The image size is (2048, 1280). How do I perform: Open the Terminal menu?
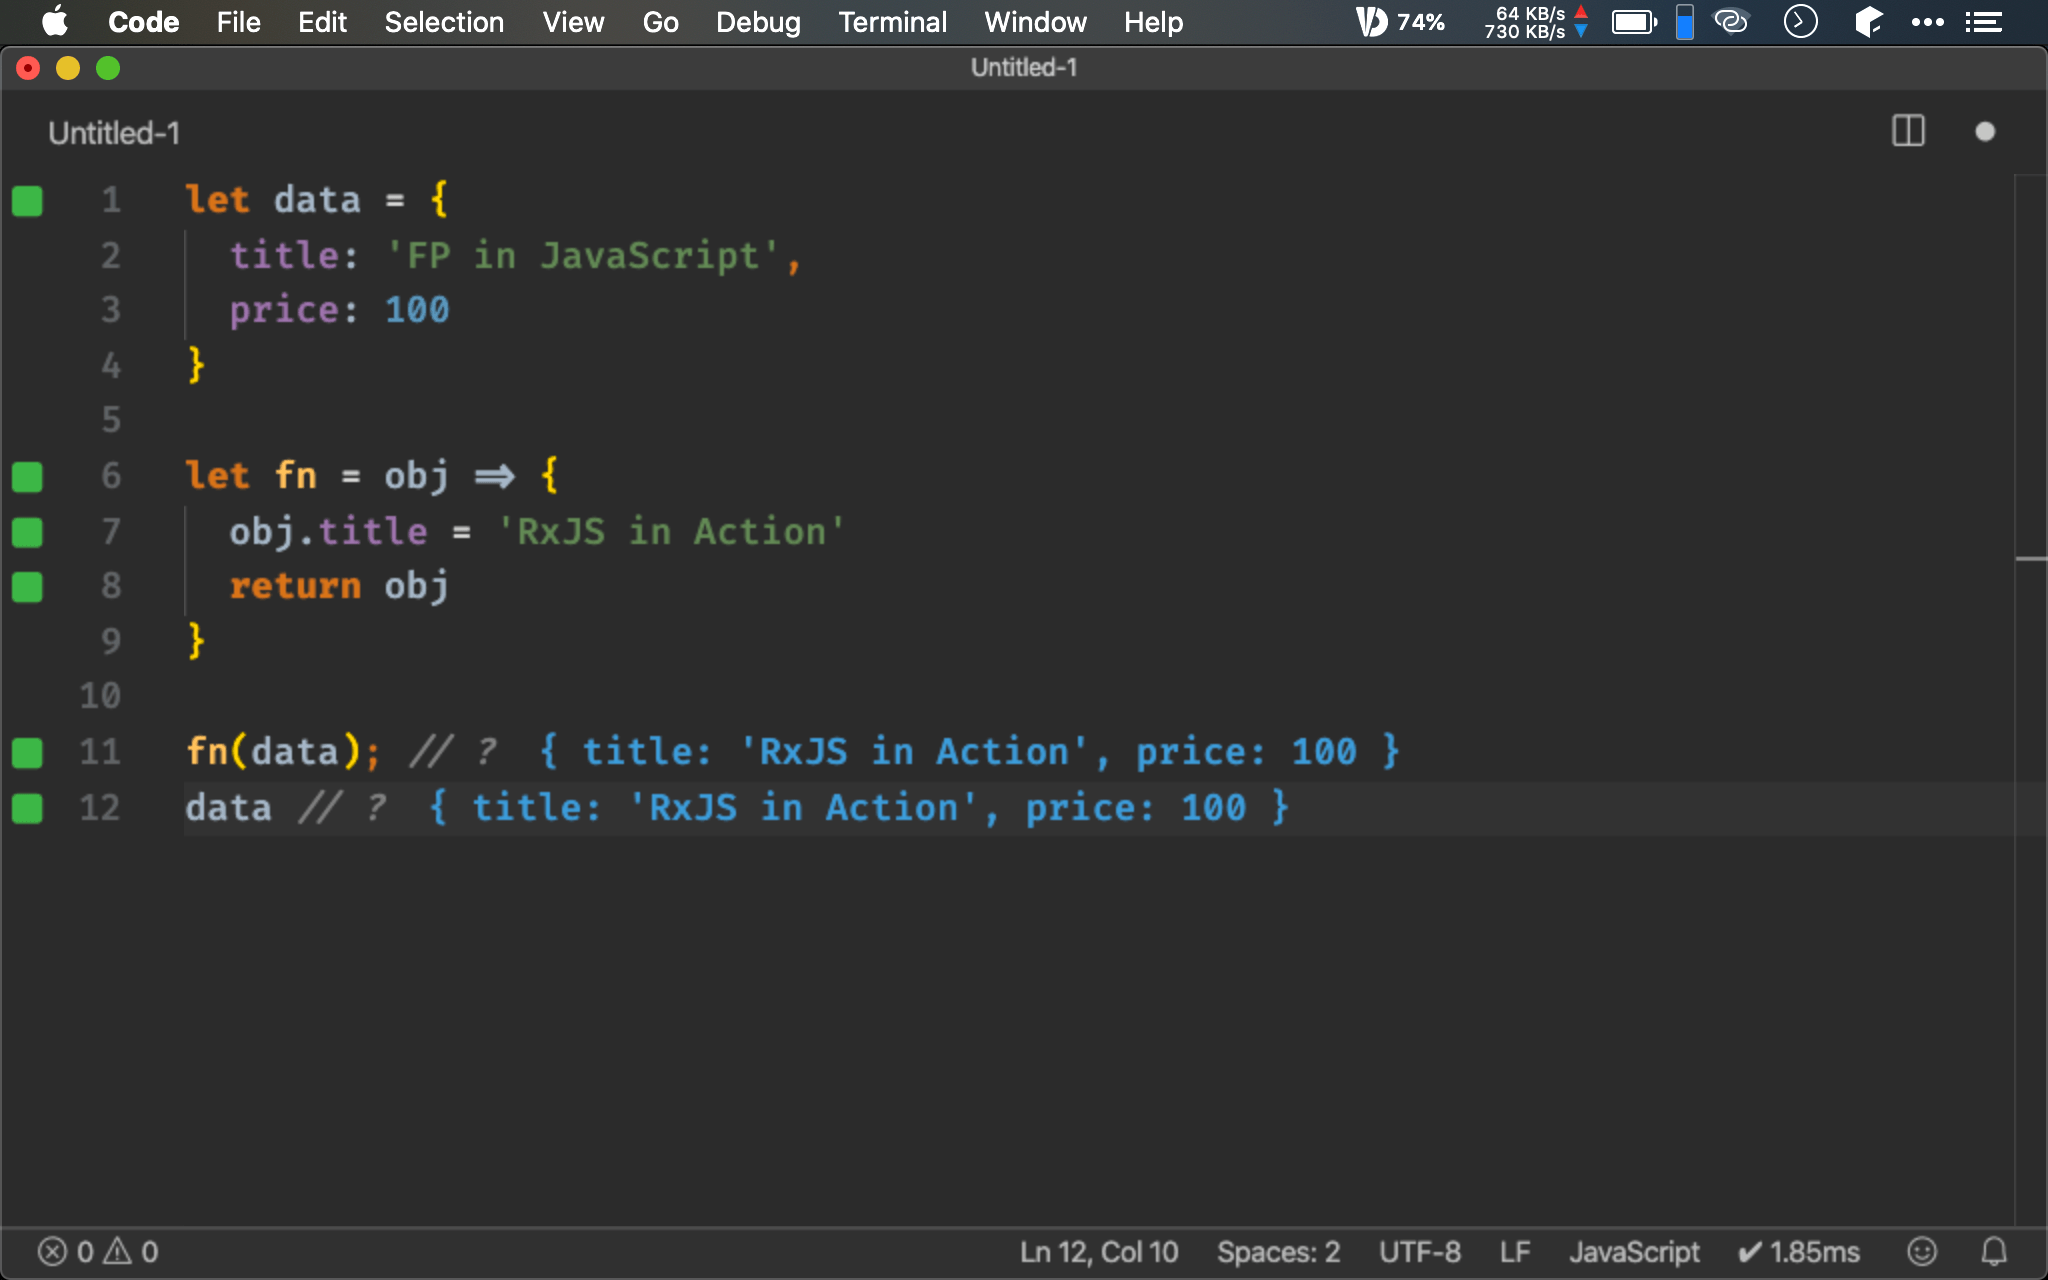click(892, 22)
